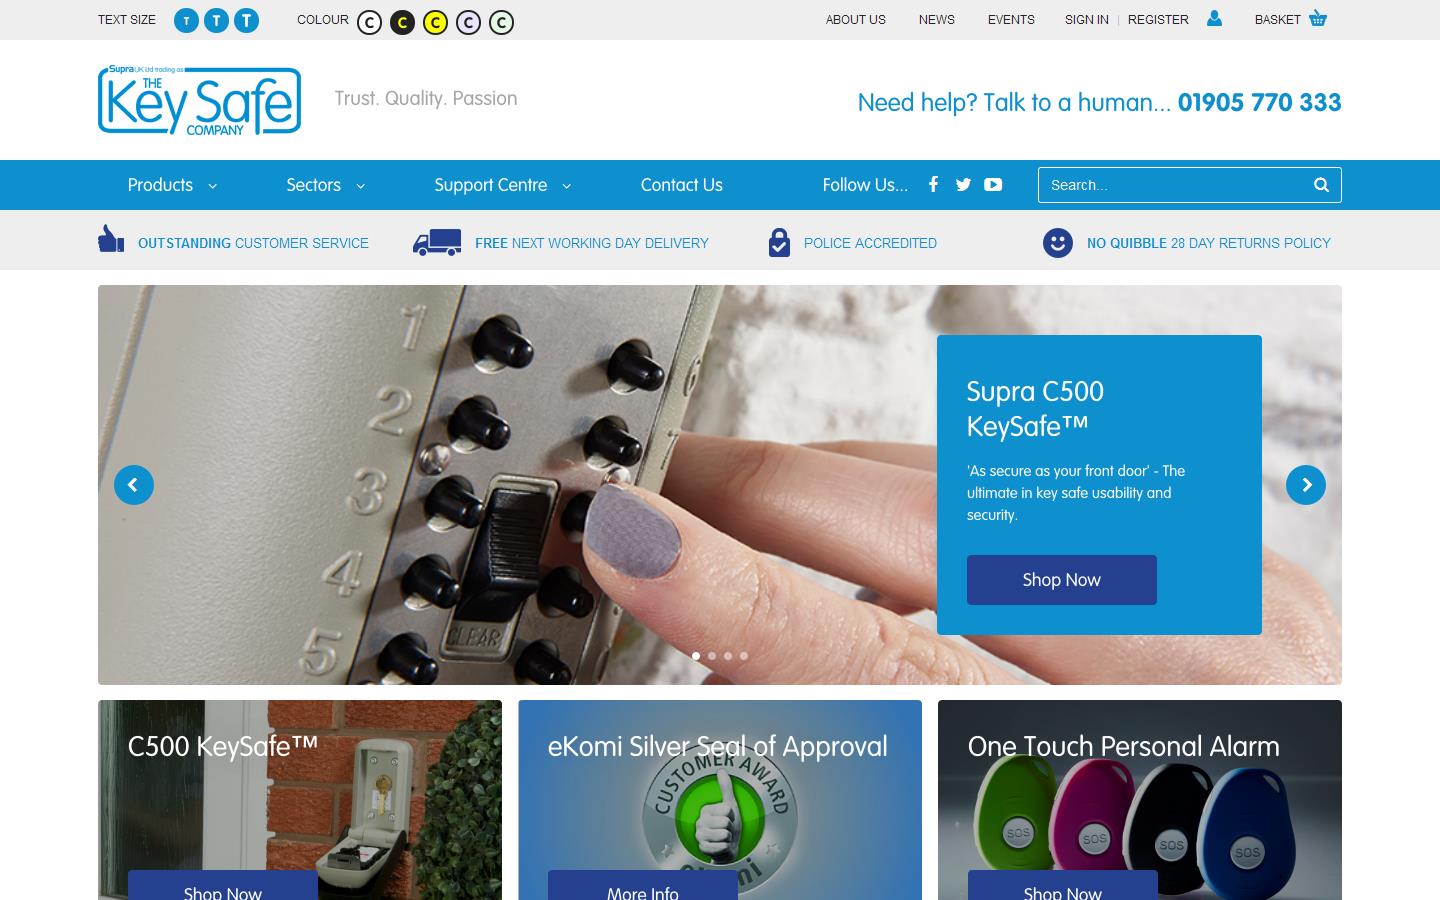Viewport: 1440px width, 900px height.
Task: Open the YouTube channel icon
Action: 993,184
